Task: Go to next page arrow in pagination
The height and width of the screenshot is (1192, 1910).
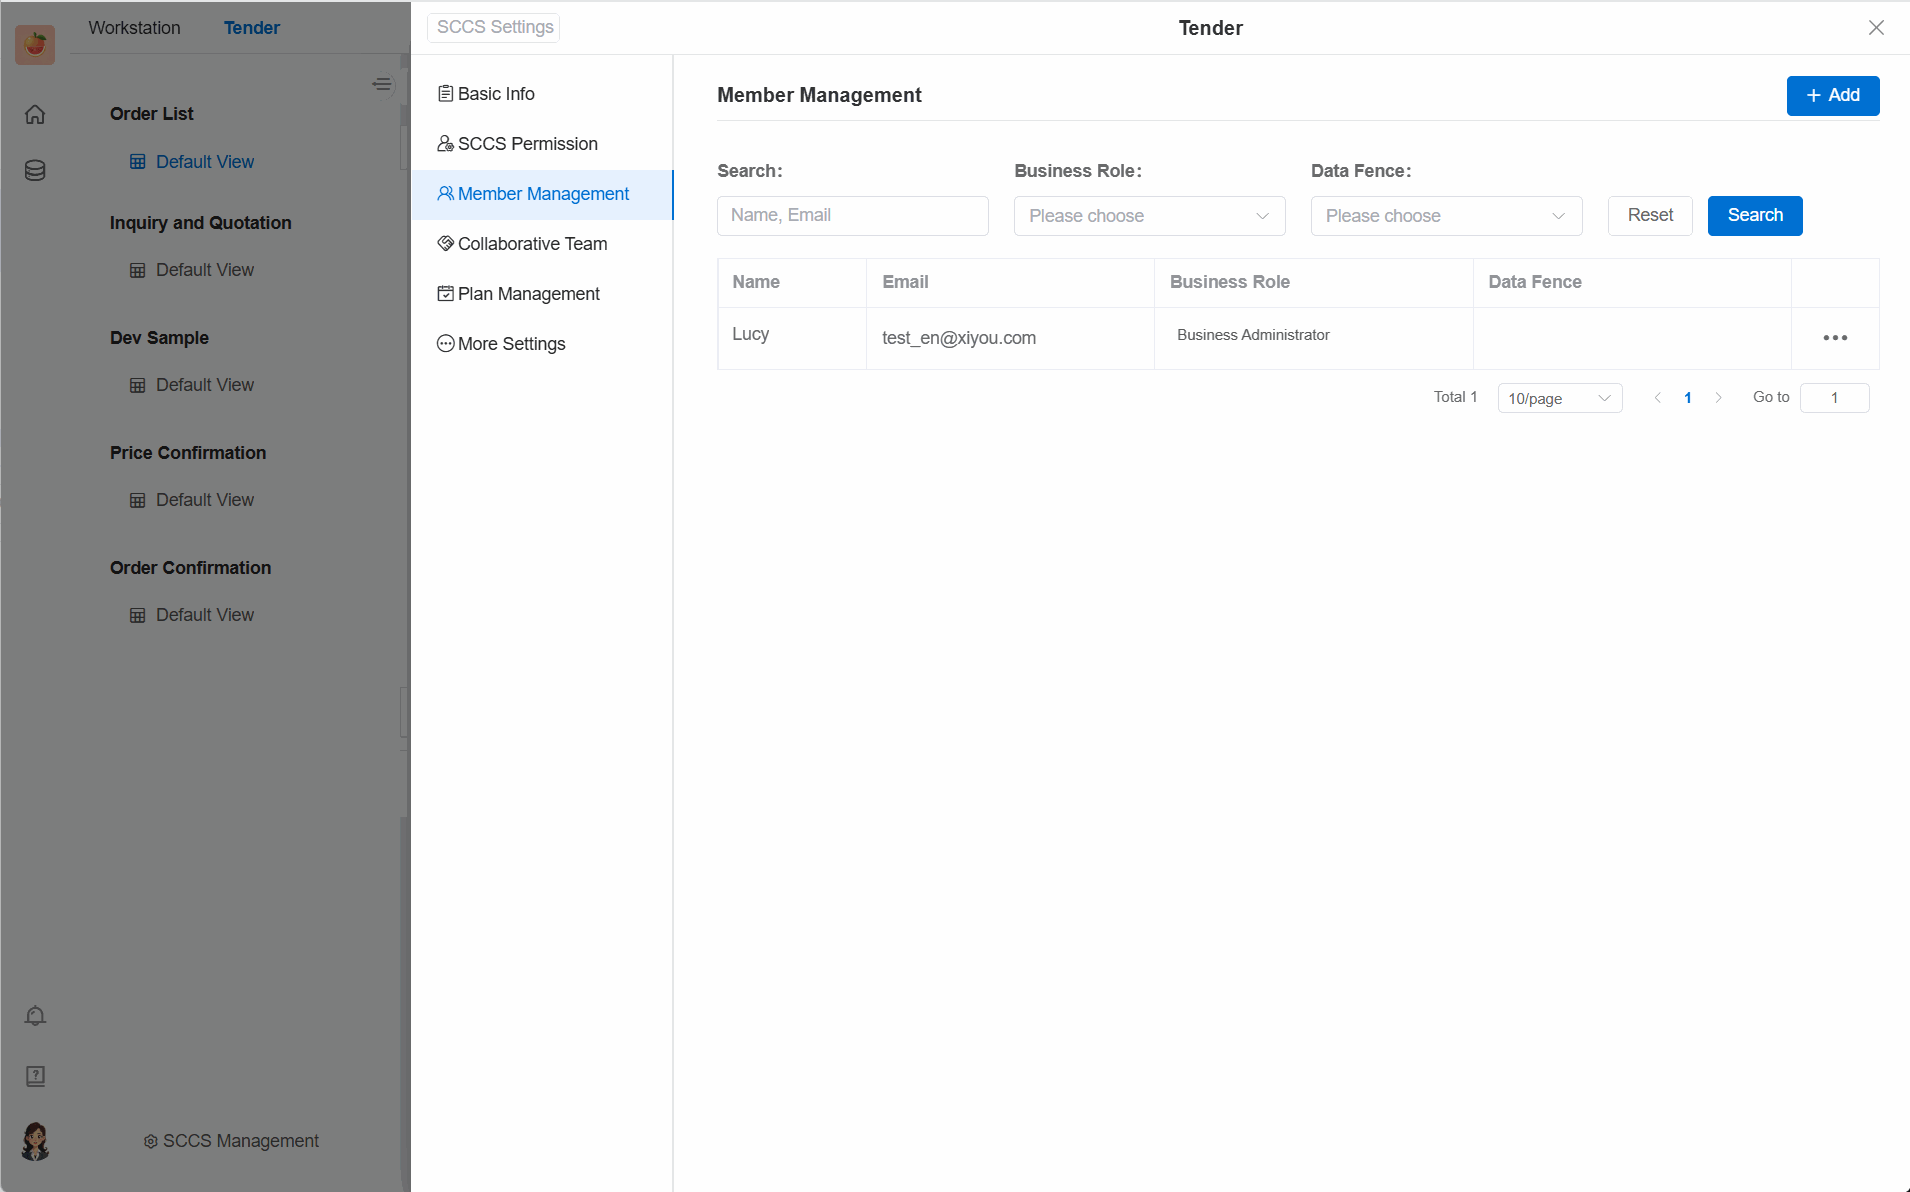Action: [1718, 398]
